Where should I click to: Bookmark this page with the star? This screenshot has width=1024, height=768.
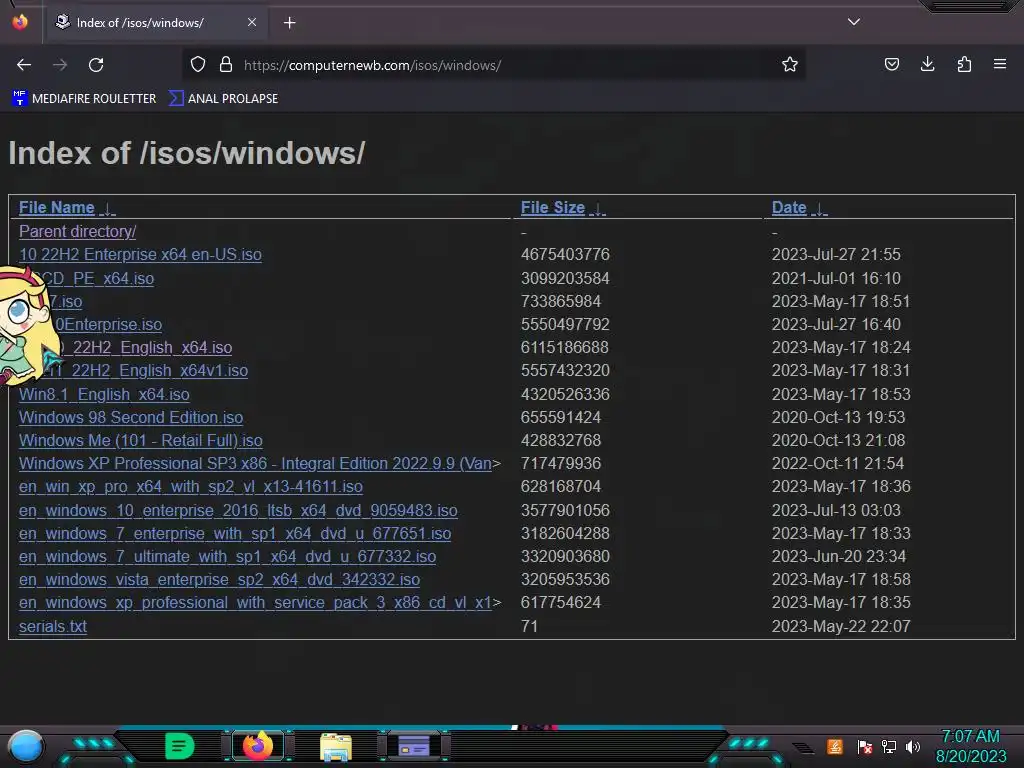(x=790, y=65)
